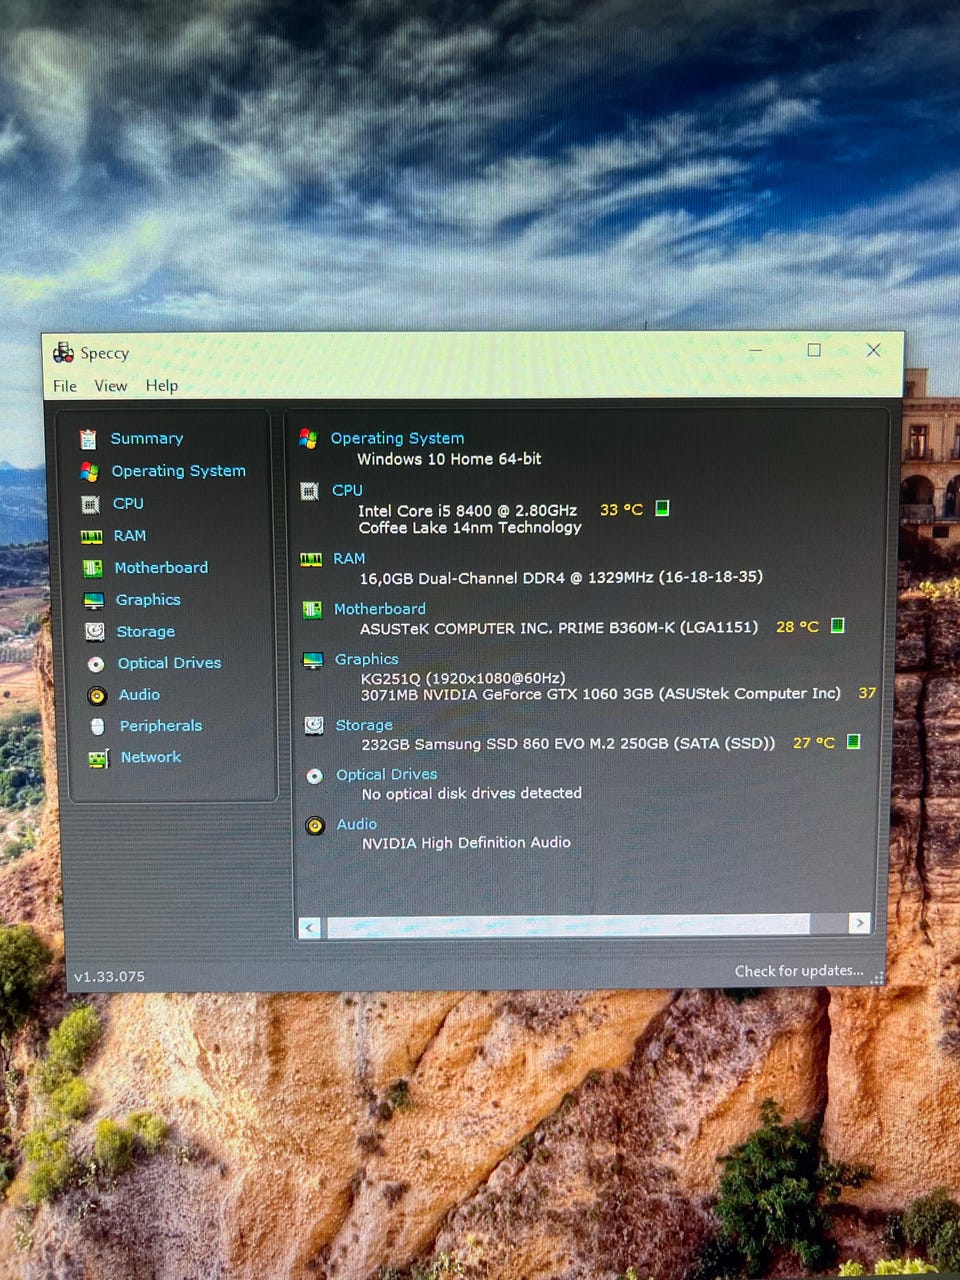Screen dimensions: 960x1280
Task: Click the Audio speaker icon in summary panel
Action: click(315, 826)
